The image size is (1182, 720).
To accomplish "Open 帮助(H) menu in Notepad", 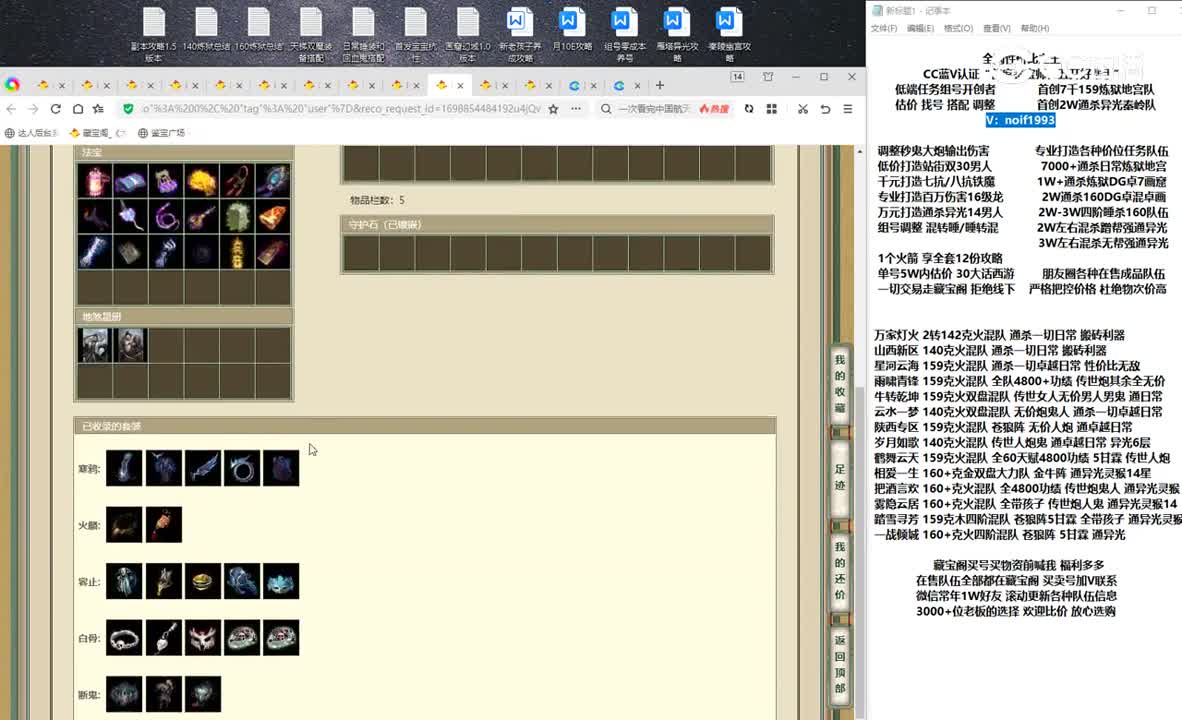I will click(1034, 29).
